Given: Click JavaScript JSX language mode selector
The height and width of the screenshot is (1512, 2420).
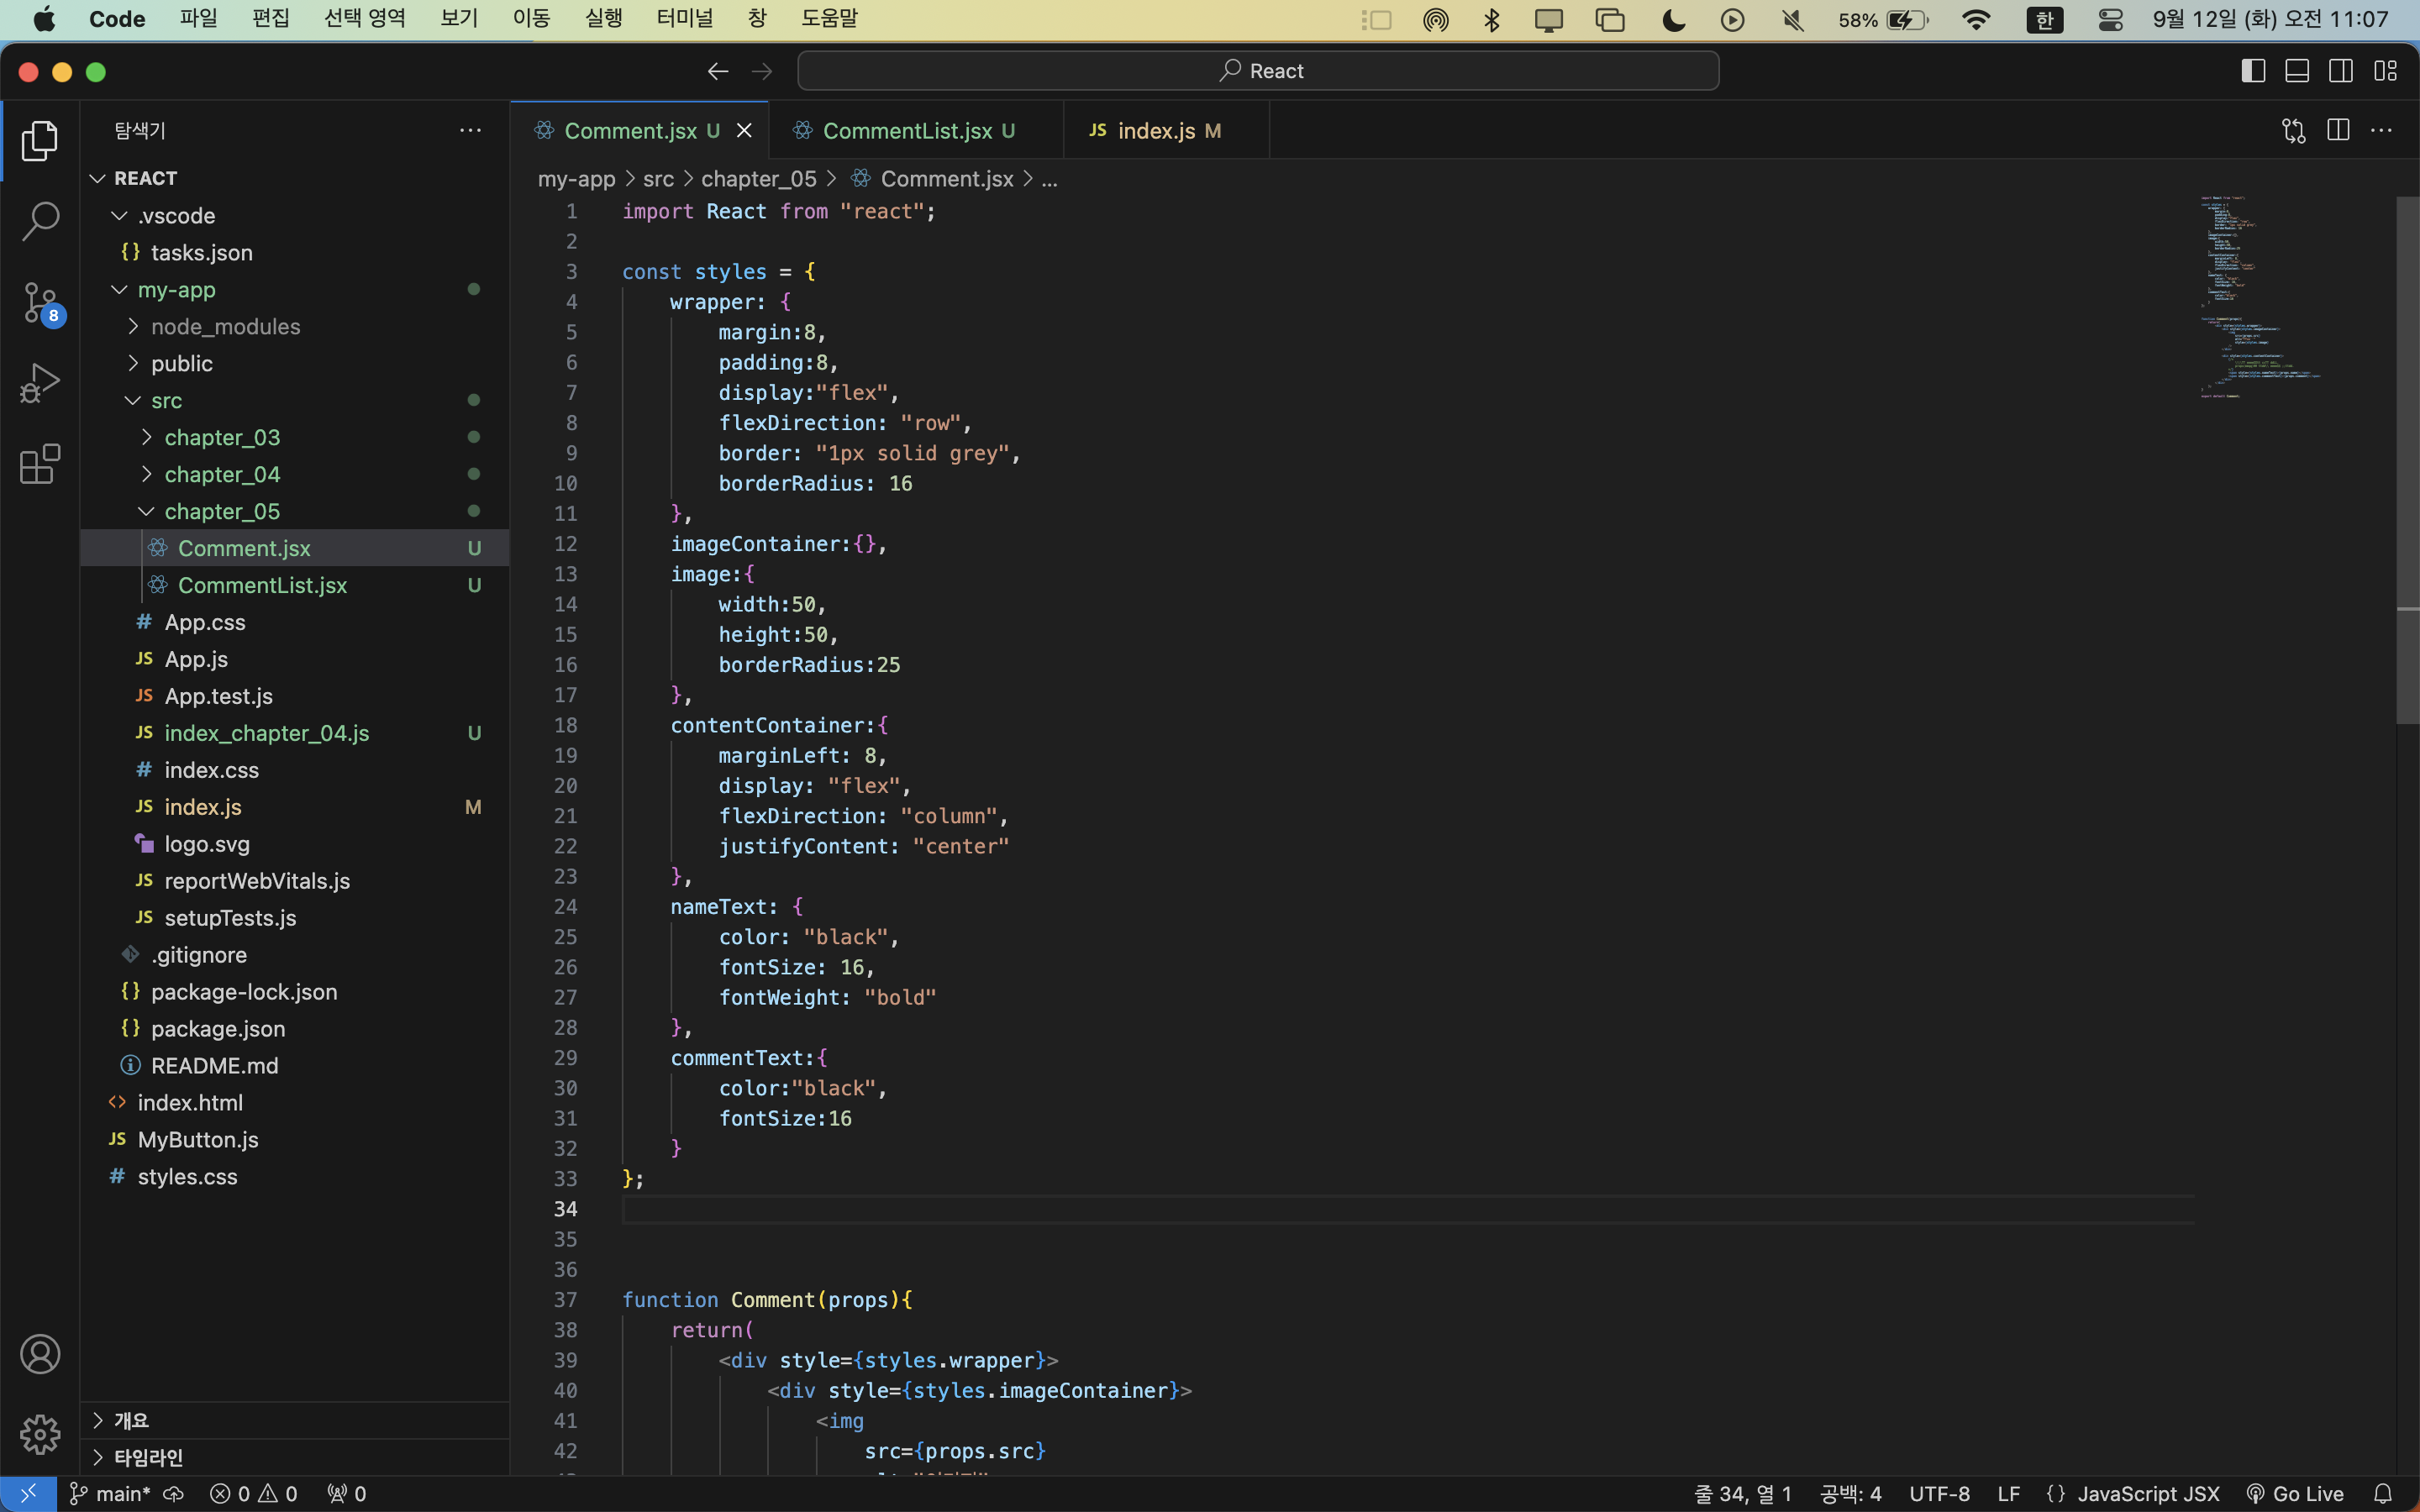Looking at the screenshot, I should point(2147,1494).
